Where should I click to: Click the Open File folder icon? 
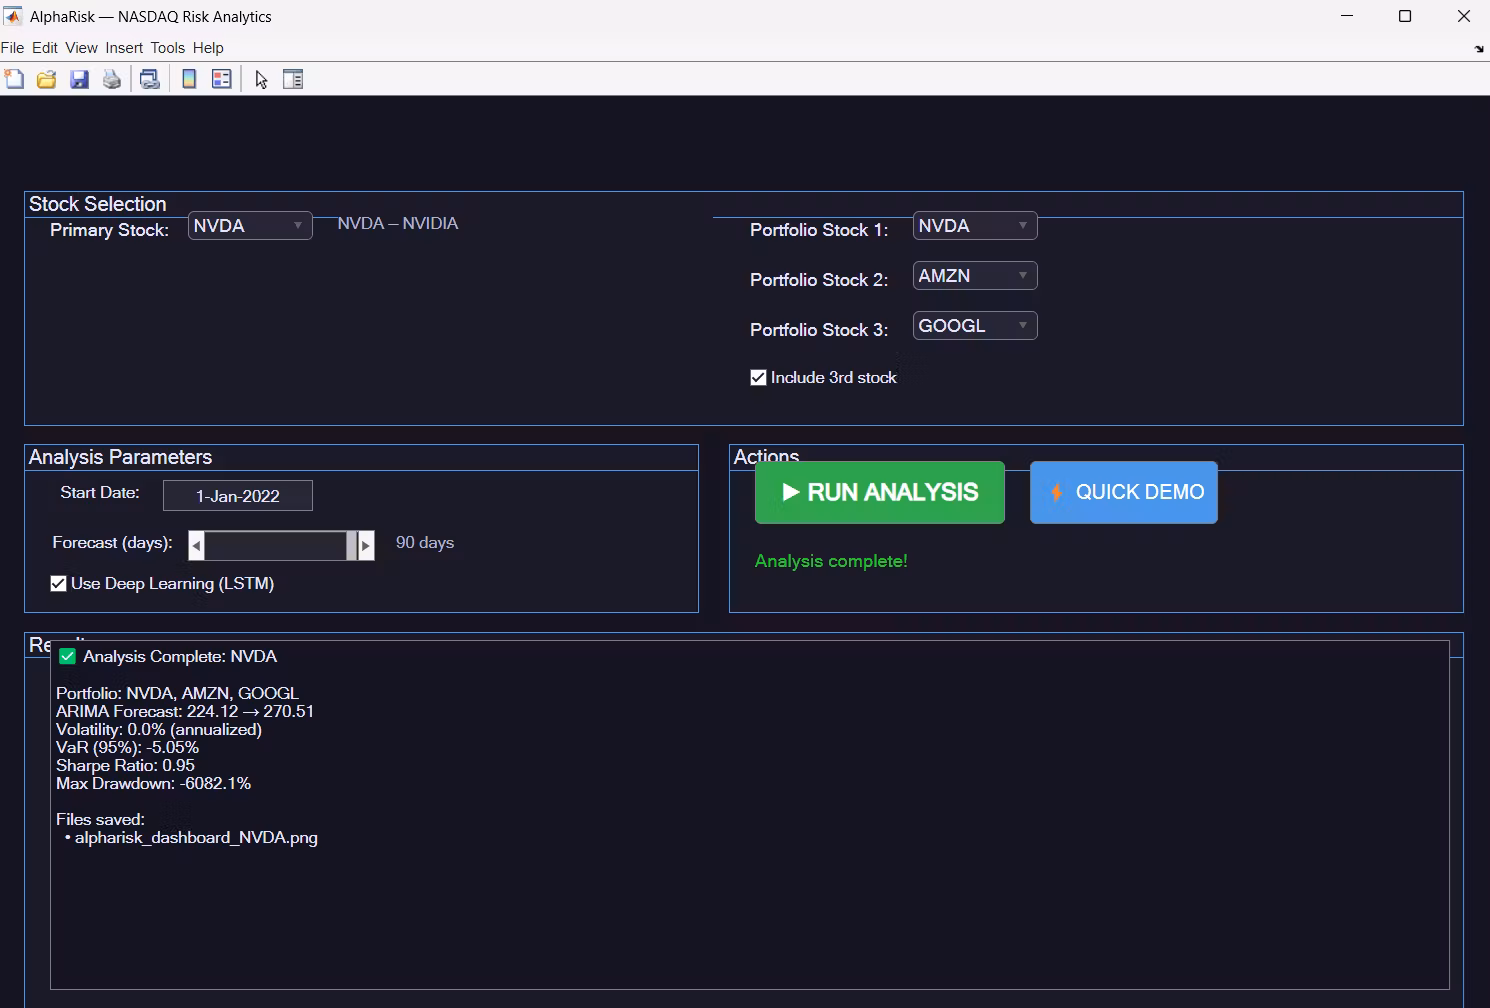pos(46,79)
